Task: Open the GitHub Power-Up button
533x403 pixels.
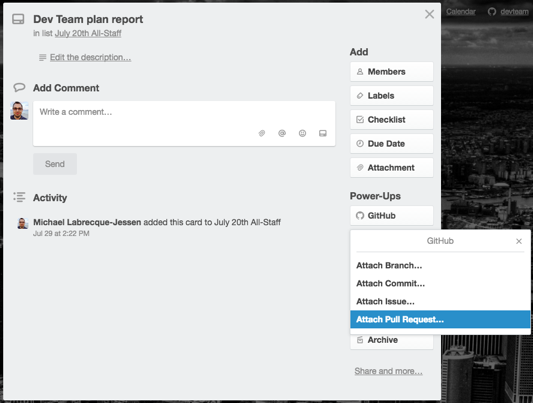Action: [392, 215]
